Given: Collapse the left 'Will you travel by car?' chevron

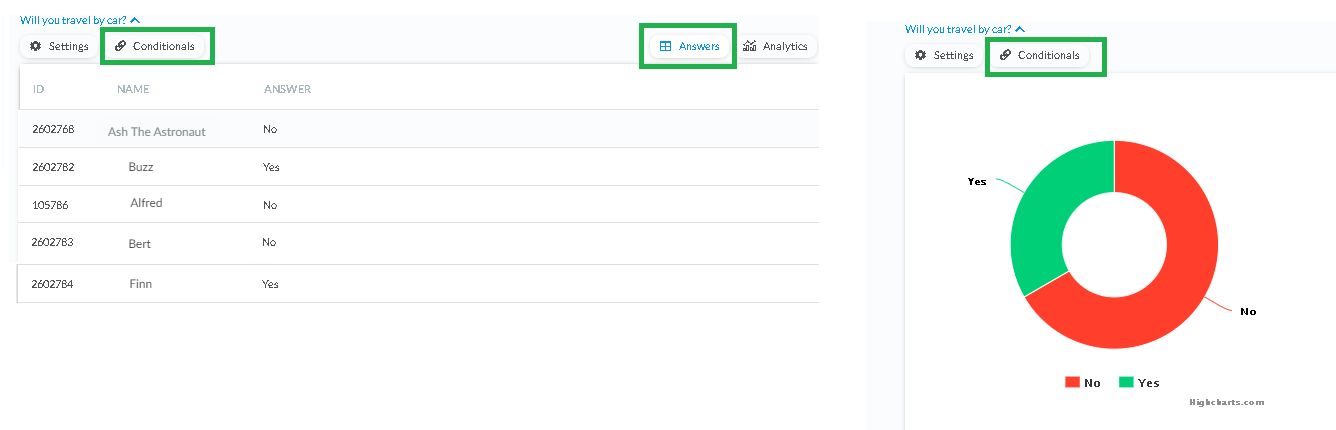Looking at the screenshot, I should click(x=135, y=19).
